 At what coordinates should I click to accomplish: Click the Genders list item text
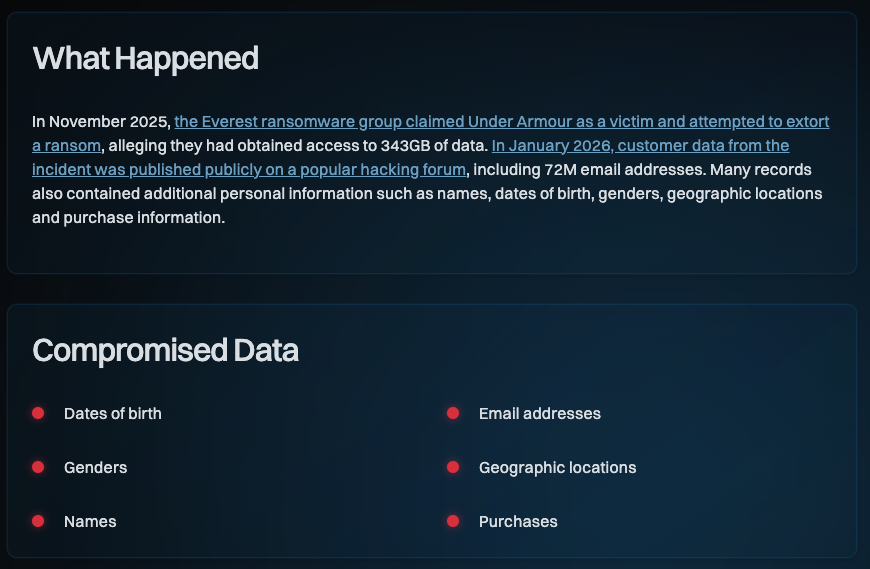(95, 467)
